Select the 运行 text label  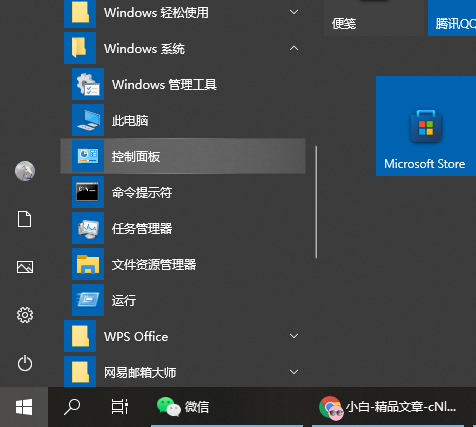pos(124,301)
